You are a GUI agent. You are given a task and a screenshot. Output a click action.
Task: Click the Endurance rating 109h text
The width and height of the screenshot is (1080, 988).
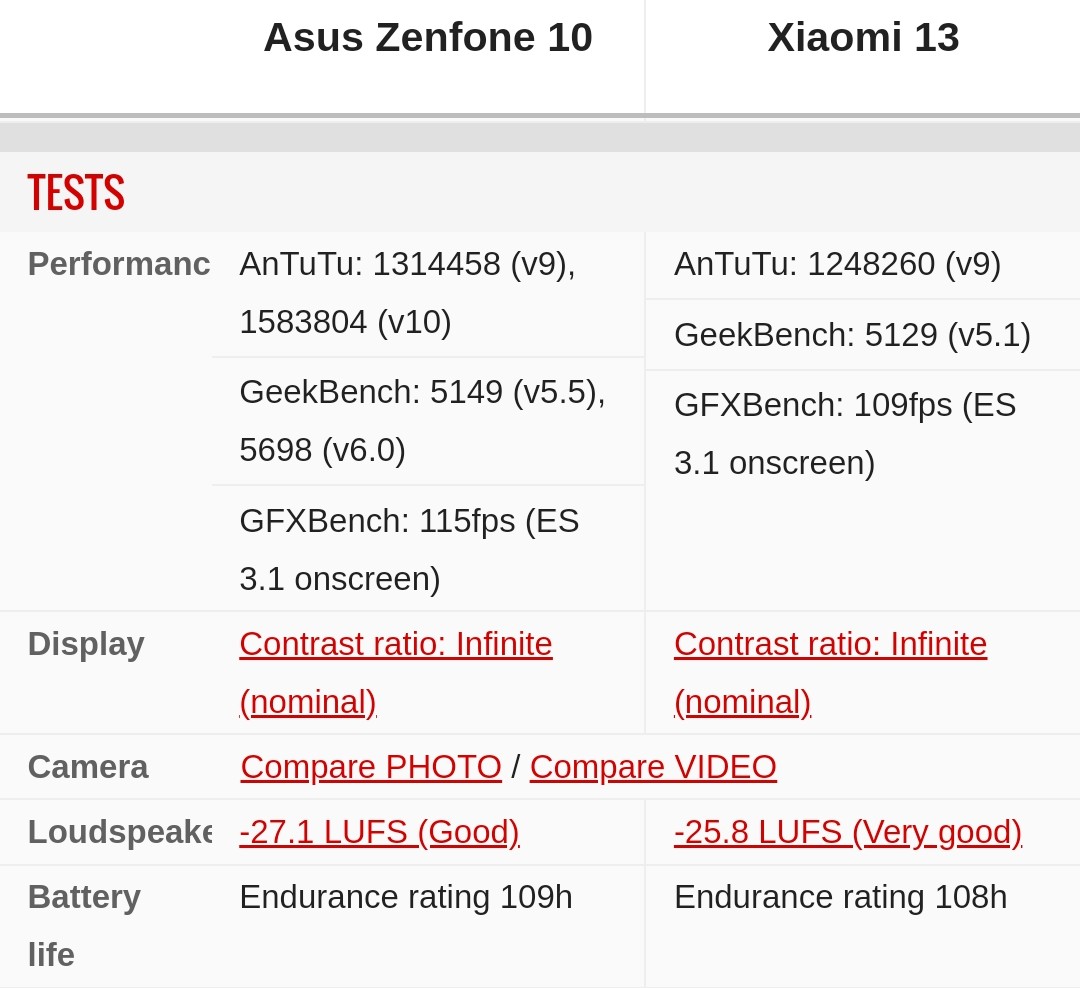point(406,897)
